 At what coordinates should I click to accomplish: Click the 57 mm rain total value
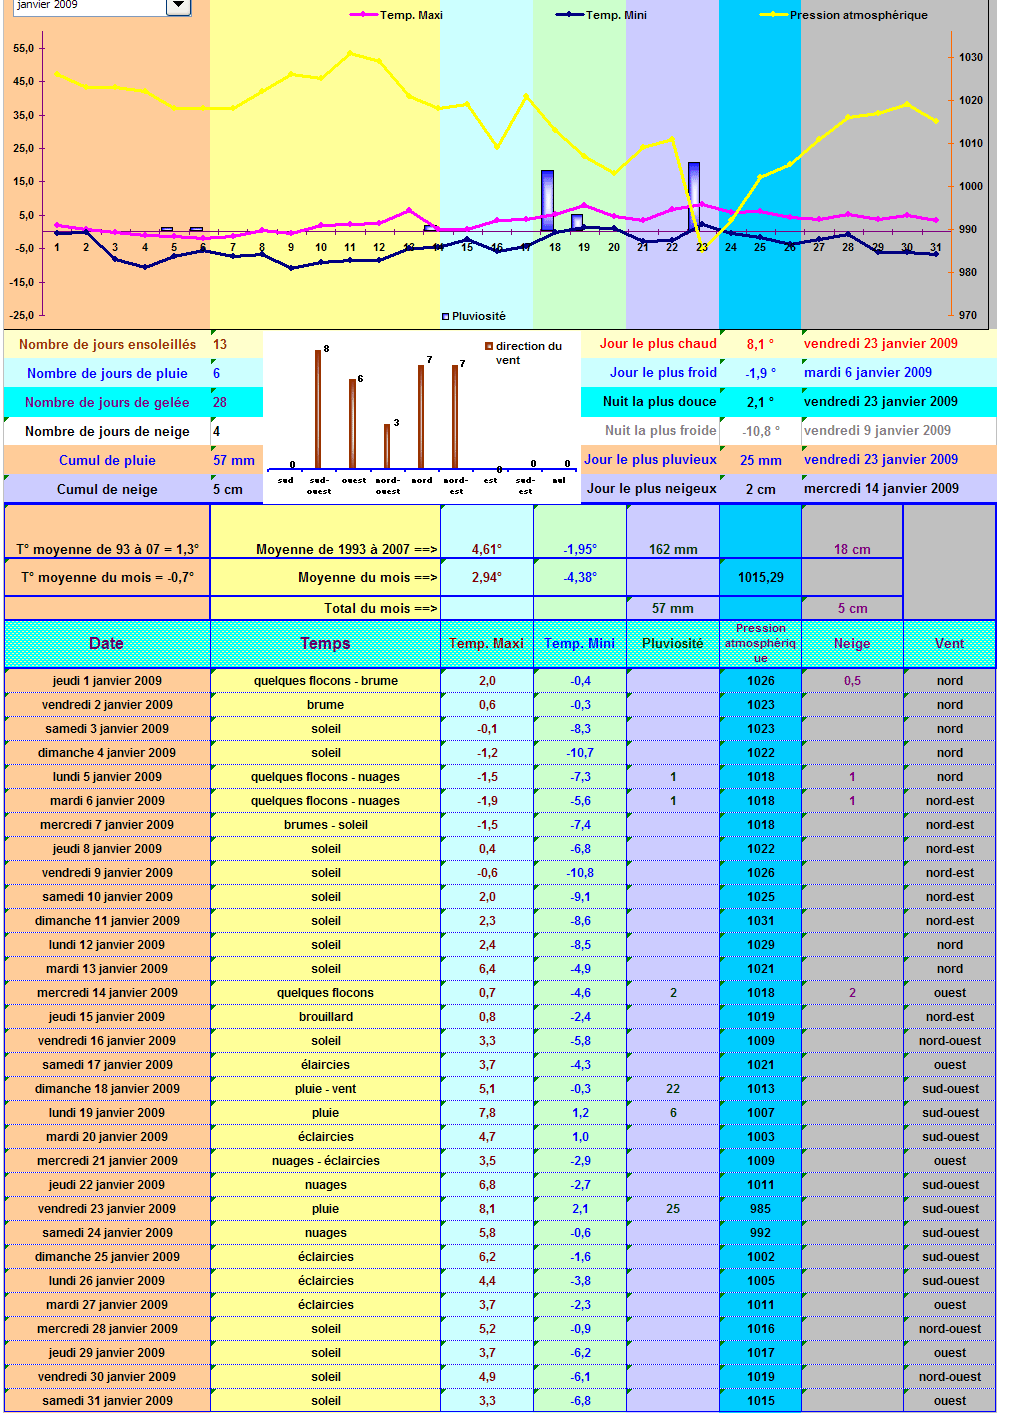234,460
